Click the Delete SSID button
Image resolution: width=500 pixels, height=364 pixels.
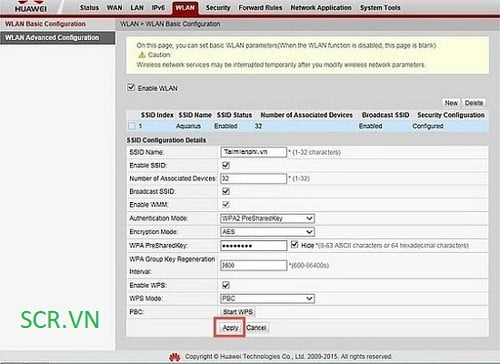[x=474, y=103]
